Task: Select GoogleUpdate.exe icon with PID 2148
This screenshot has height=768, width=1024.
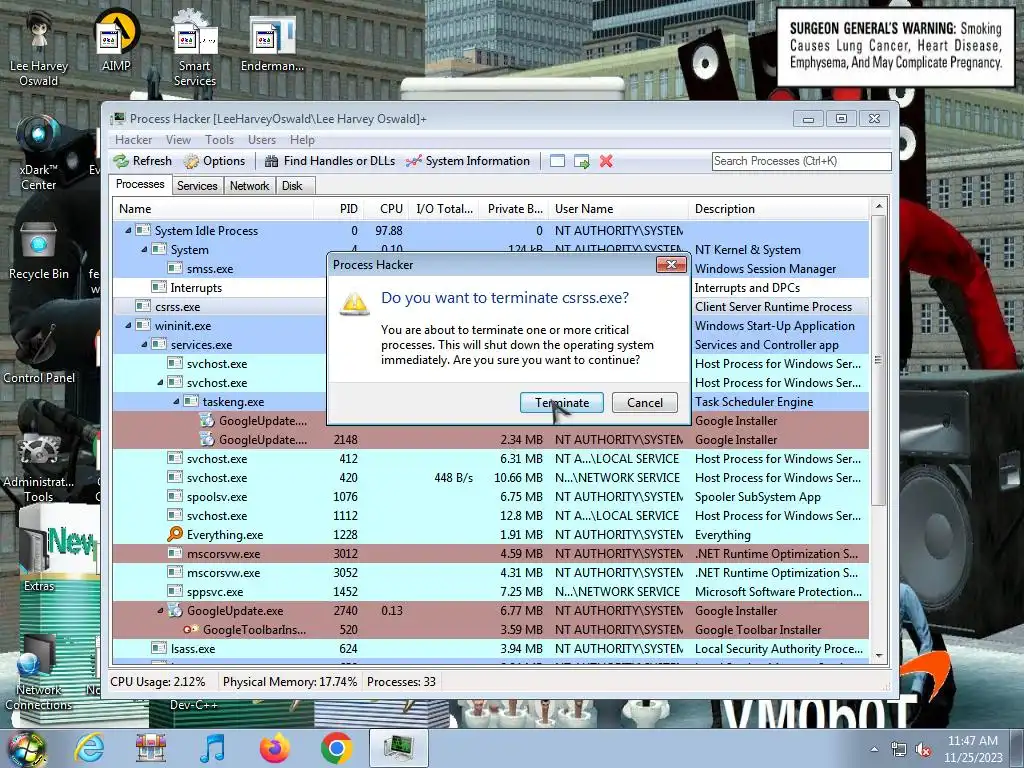Action: click(206, 440)
